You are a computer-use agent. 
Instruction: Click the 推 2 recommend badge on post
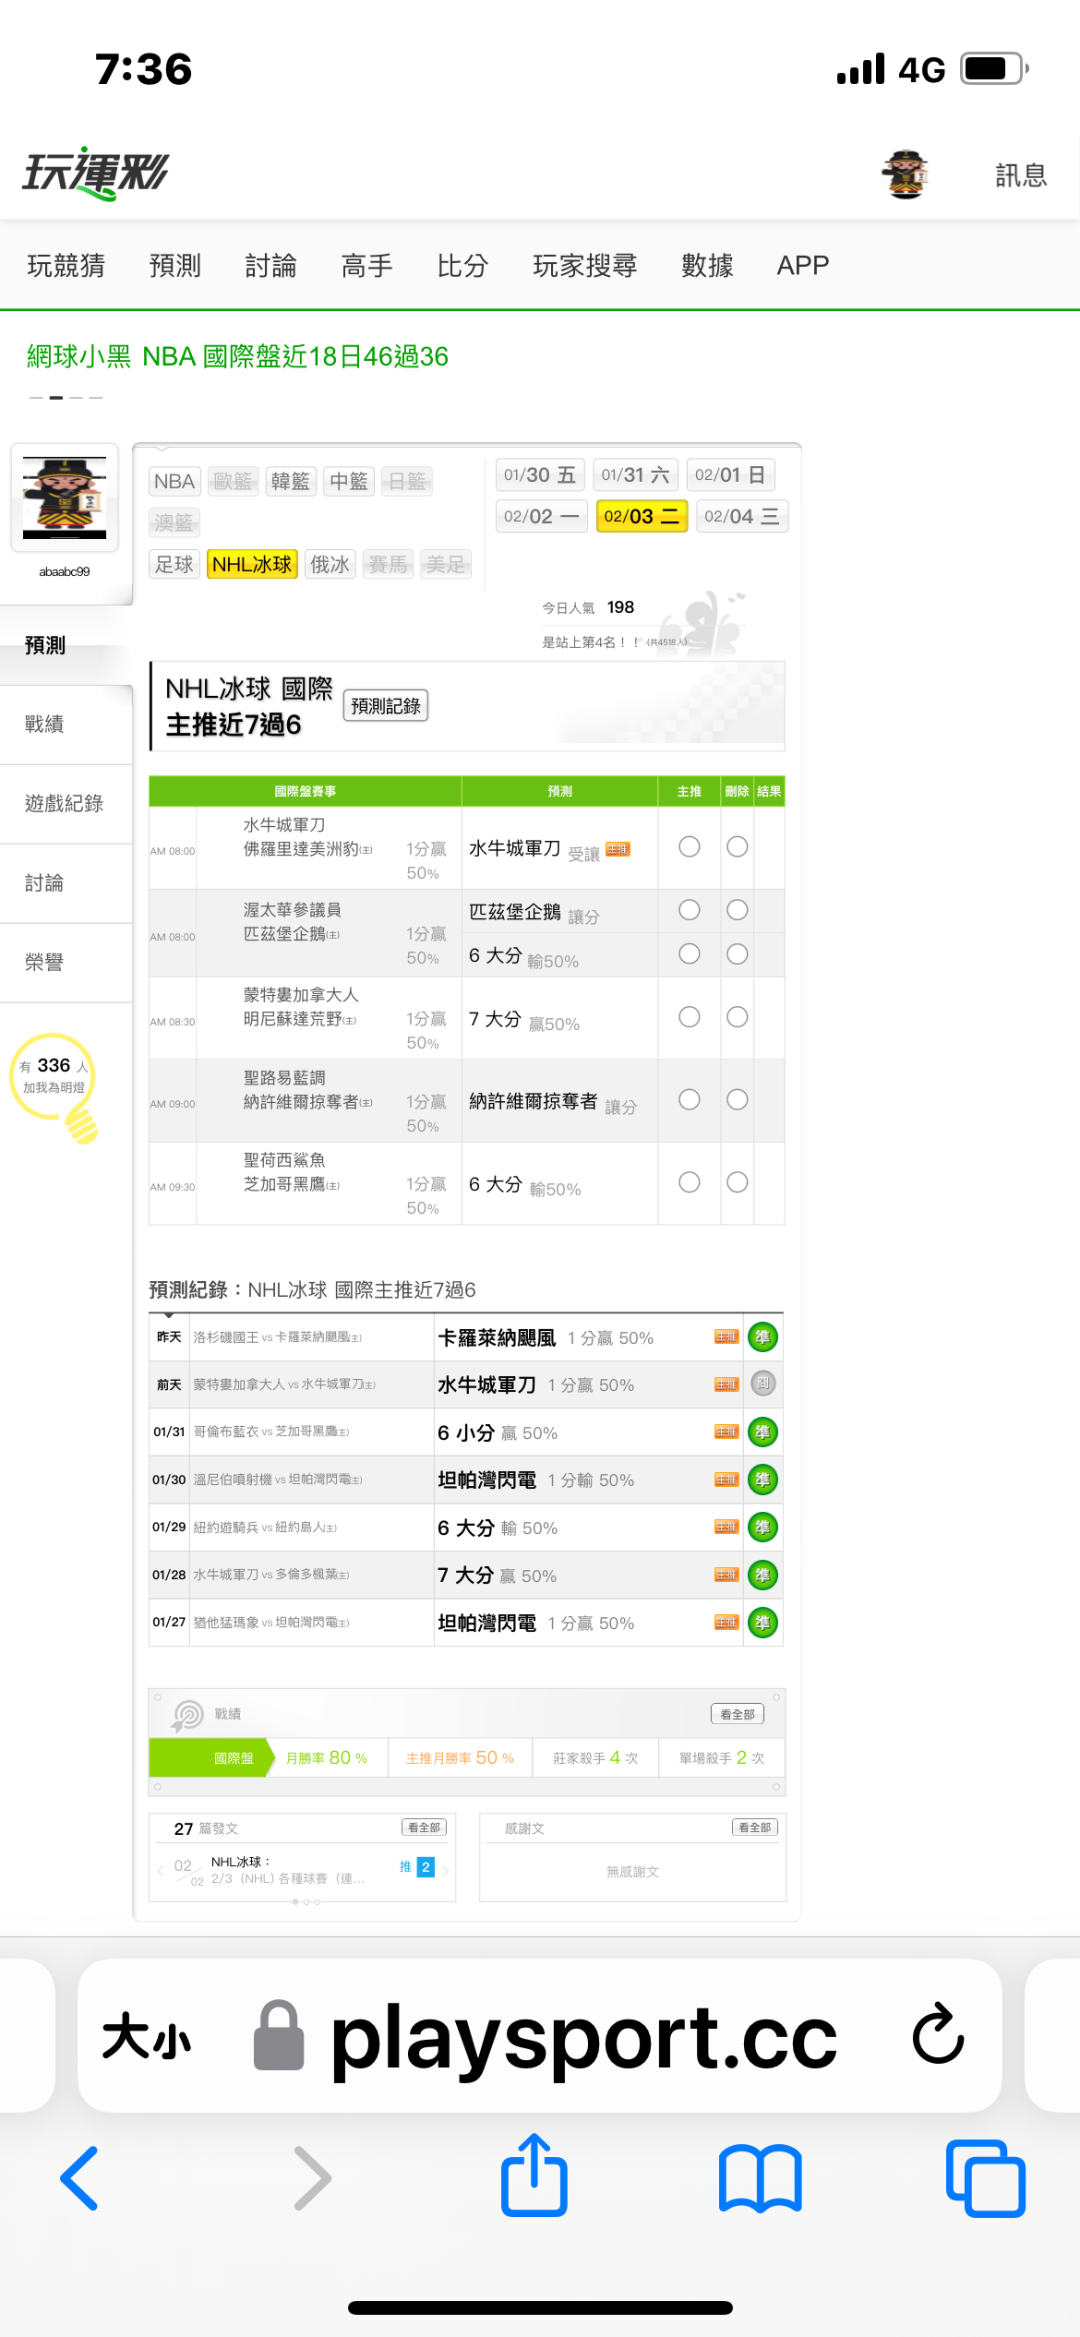pos(417,1867)
